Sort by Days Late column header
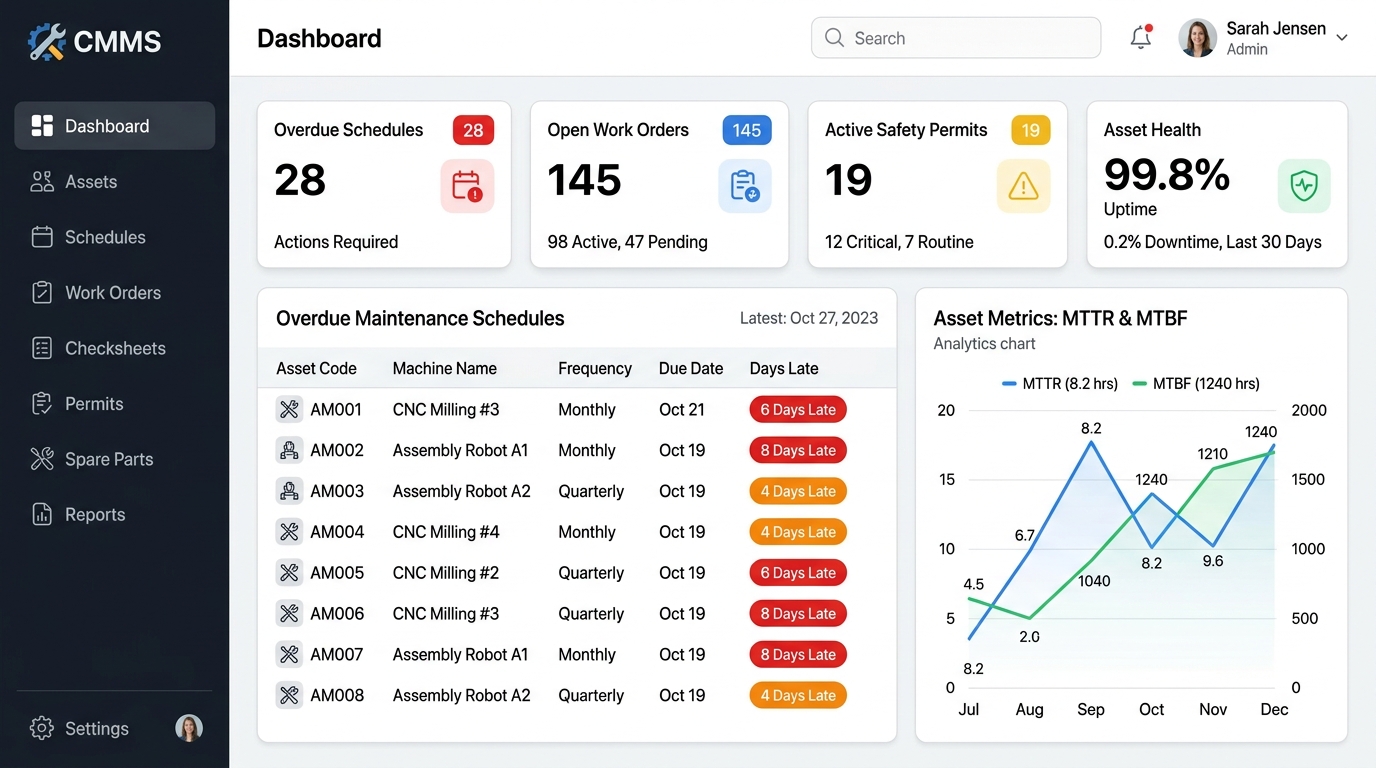Image resolution: width=1376 pixels, height=768 pixels. (x=784, y=368)
